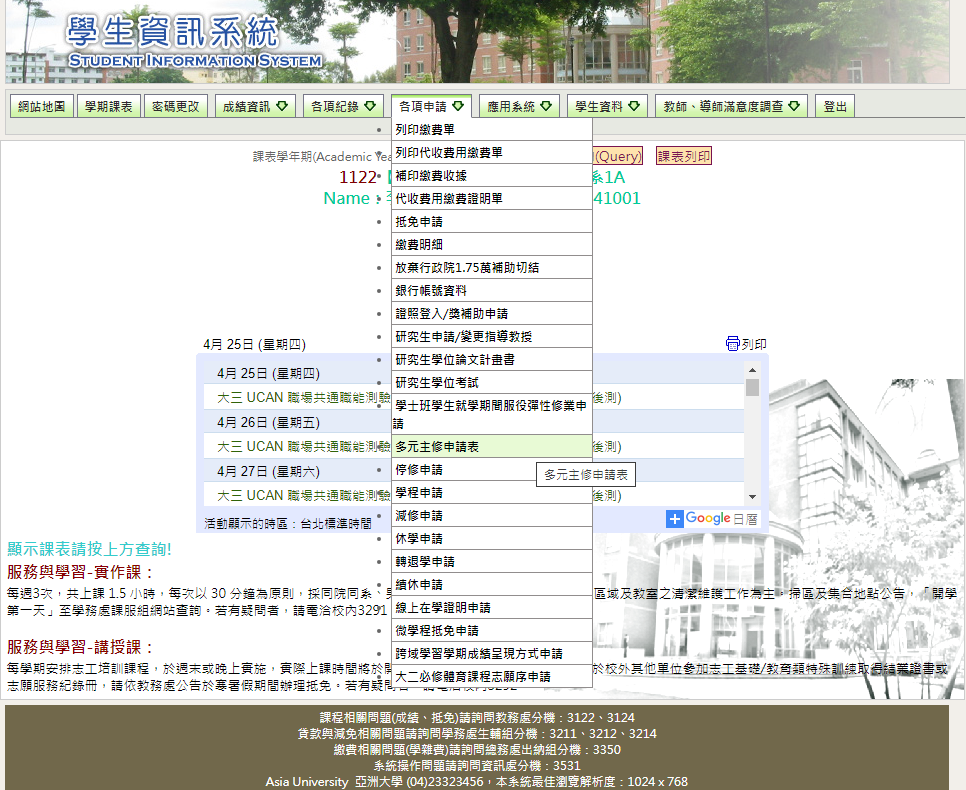Choose 休學申請 from the dropdown list
Image resolution: width=966 pixels, height=790 pixels.
click(x=420, y=540)
